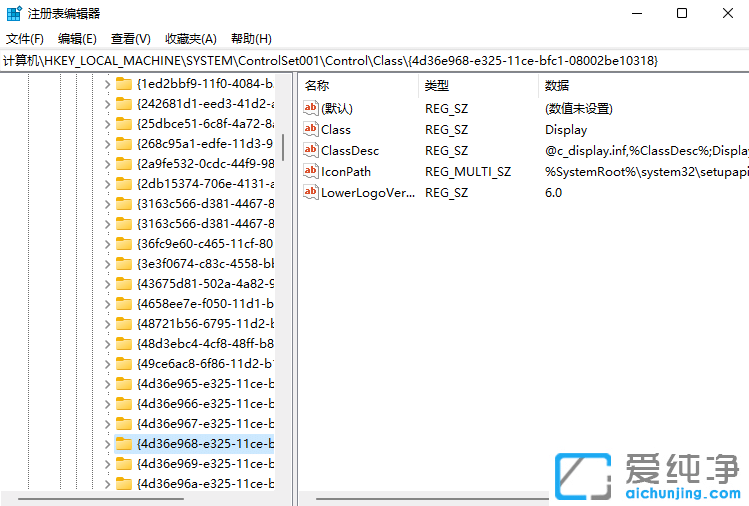749x506 pixels.
Task: Click the tree pane vertical scrollbar thumb
Action: 283,148
